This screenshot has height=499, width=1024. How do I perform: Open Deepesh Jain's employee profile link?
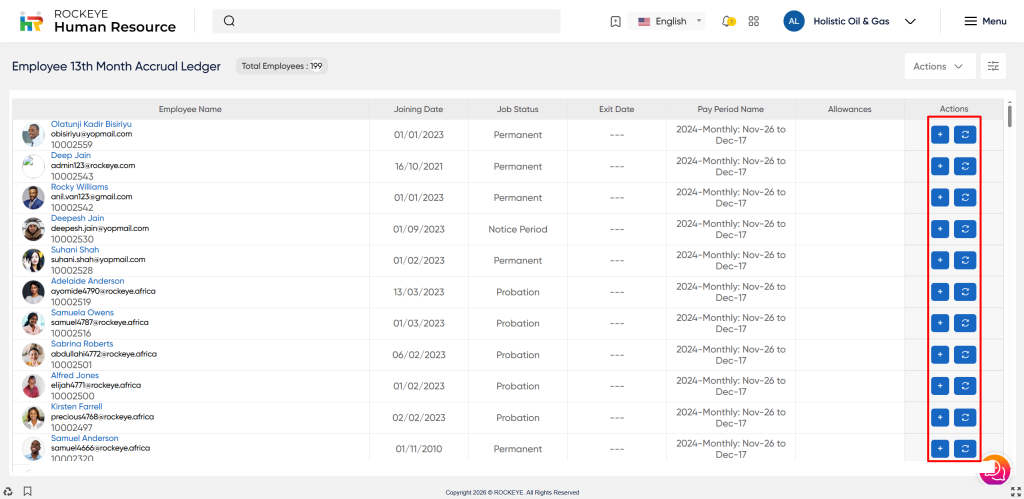coord(77,218)
